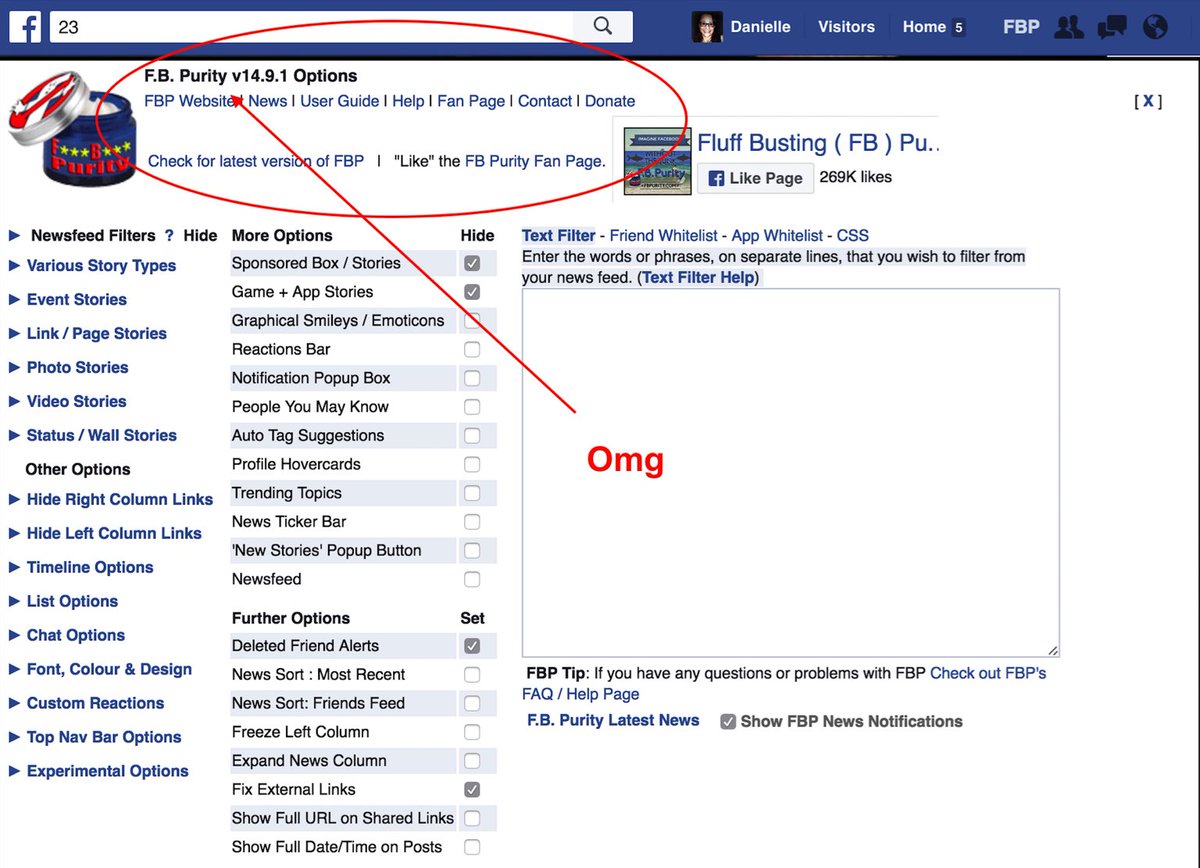Click inside the text filter textarea
The image size is (1200, 868).
[791, 473]
